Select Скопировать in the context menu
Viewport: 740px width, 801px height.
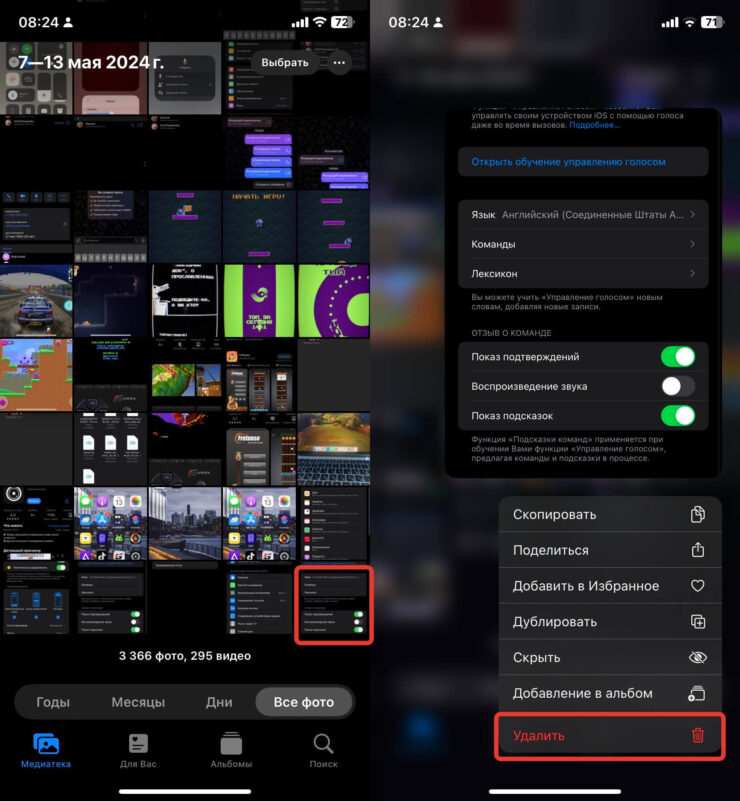554,514
